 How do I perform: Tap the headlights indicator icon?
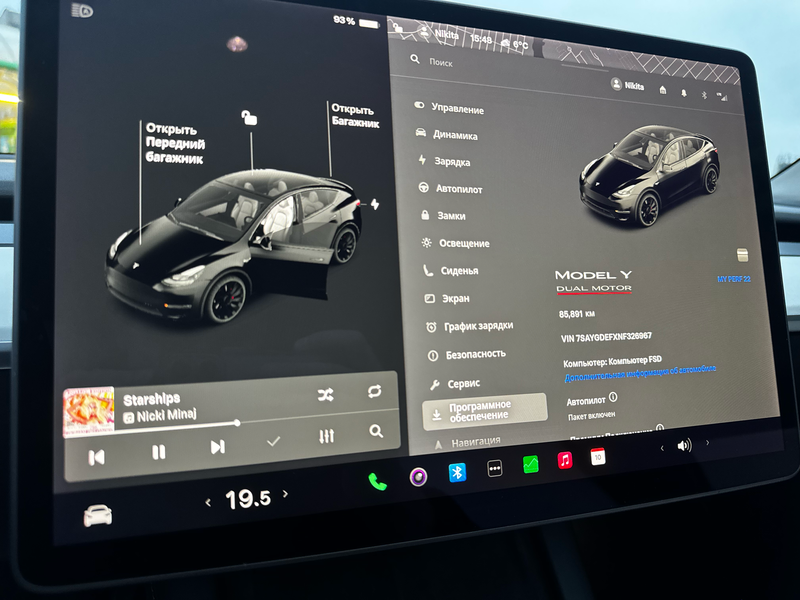click(x=82, y=11)
